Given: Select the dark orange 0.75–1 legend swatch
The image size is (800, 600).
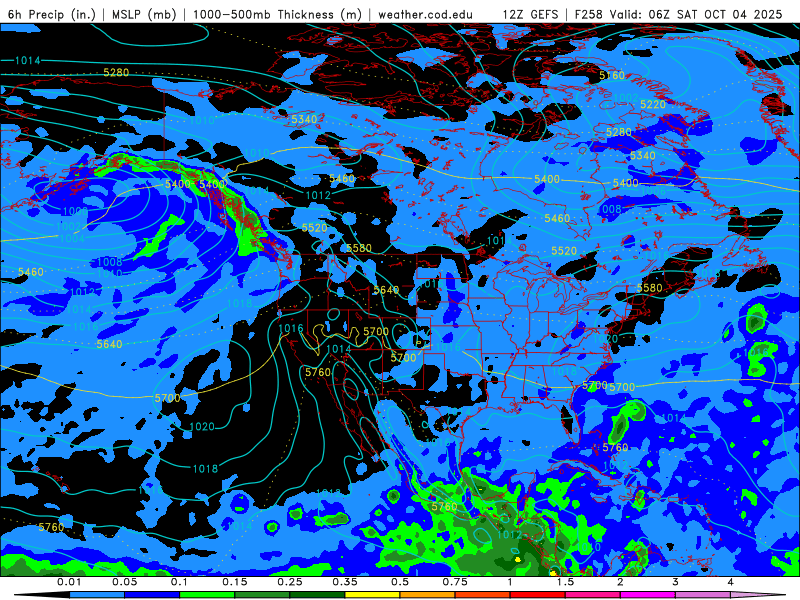Looking at the screenshot, I should tap(483, 595).
